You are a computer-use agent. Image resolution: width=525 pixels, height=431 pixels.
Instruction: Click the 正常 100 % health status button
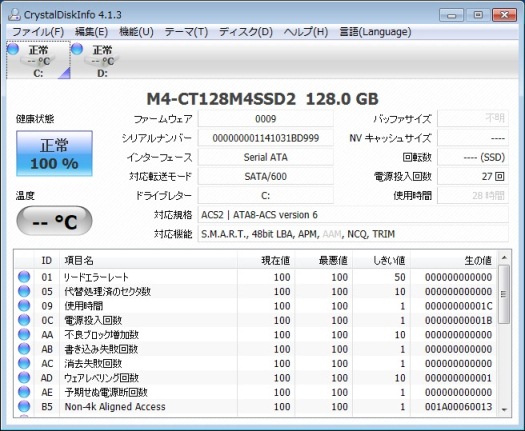[x=54, y=153]
